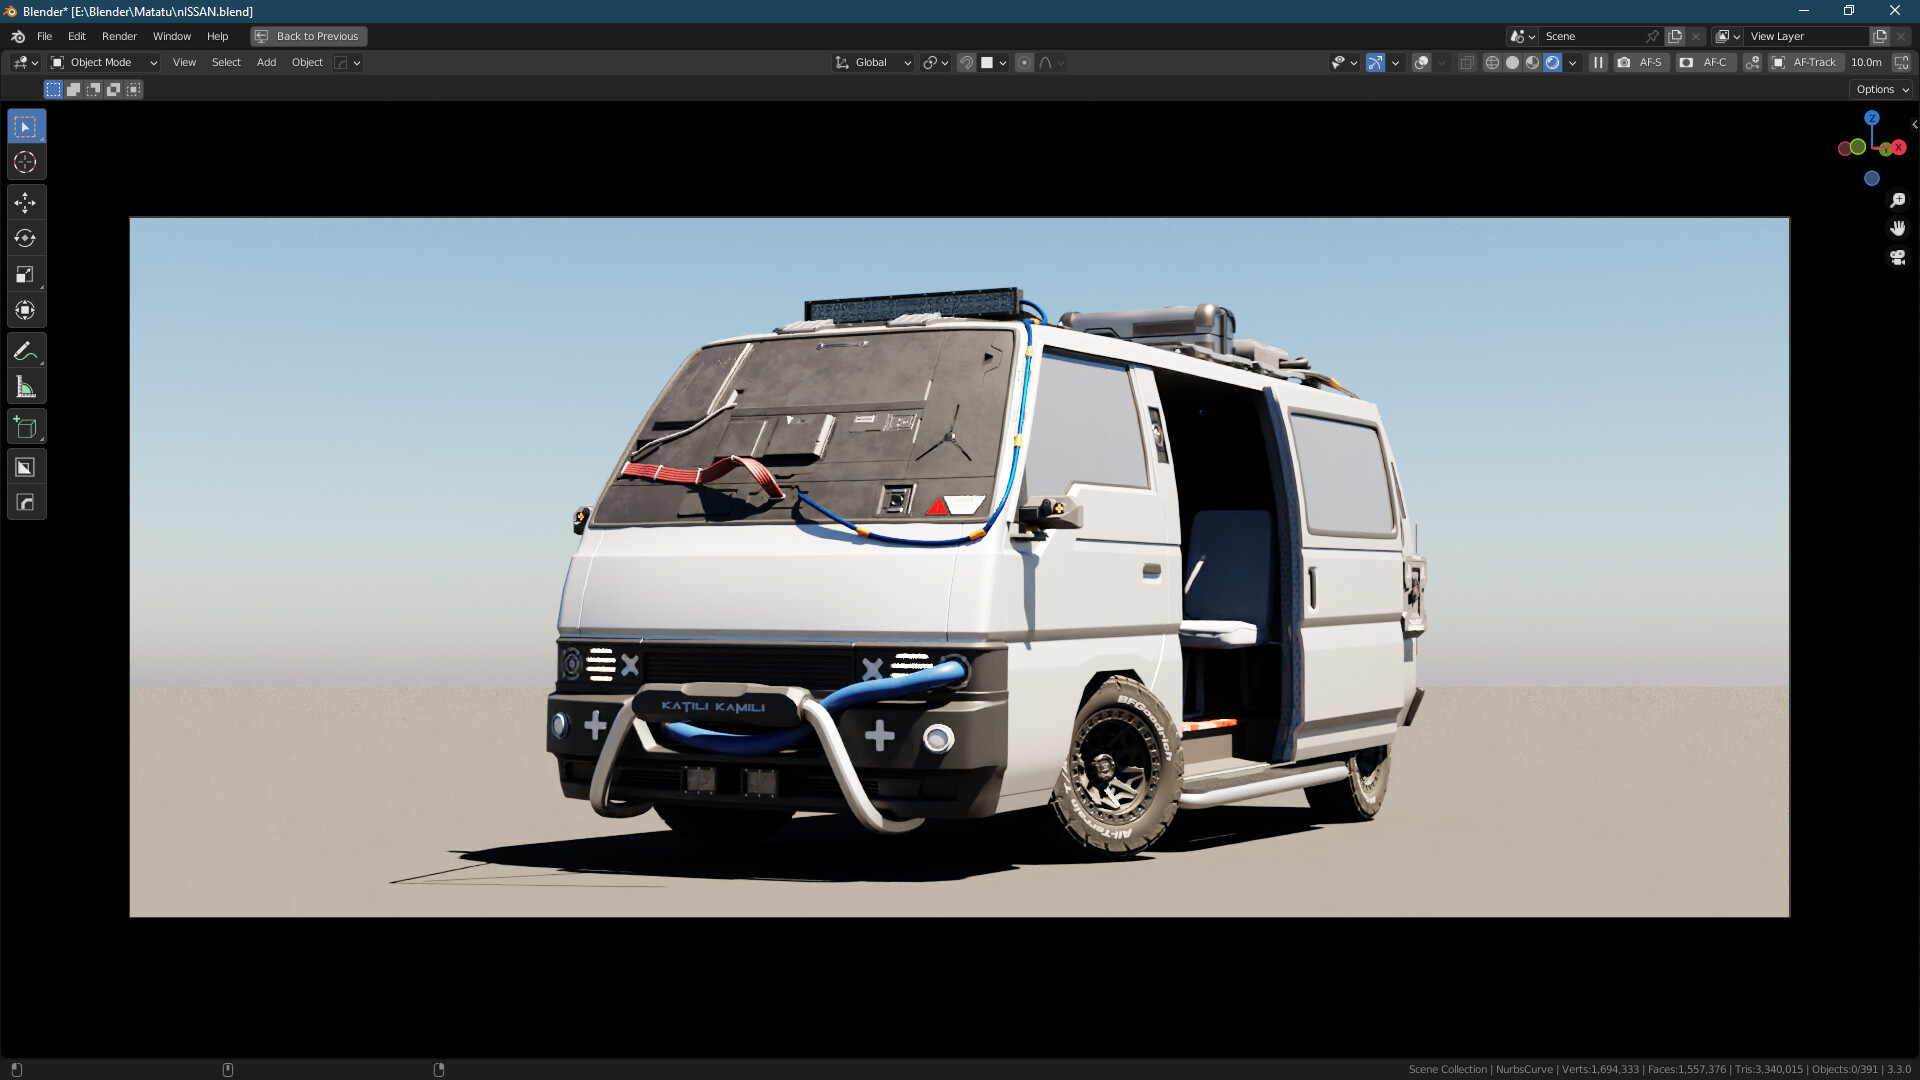
Task: Click the zoom magnifier in viewport sidebar
Action: pos(1898,199)
